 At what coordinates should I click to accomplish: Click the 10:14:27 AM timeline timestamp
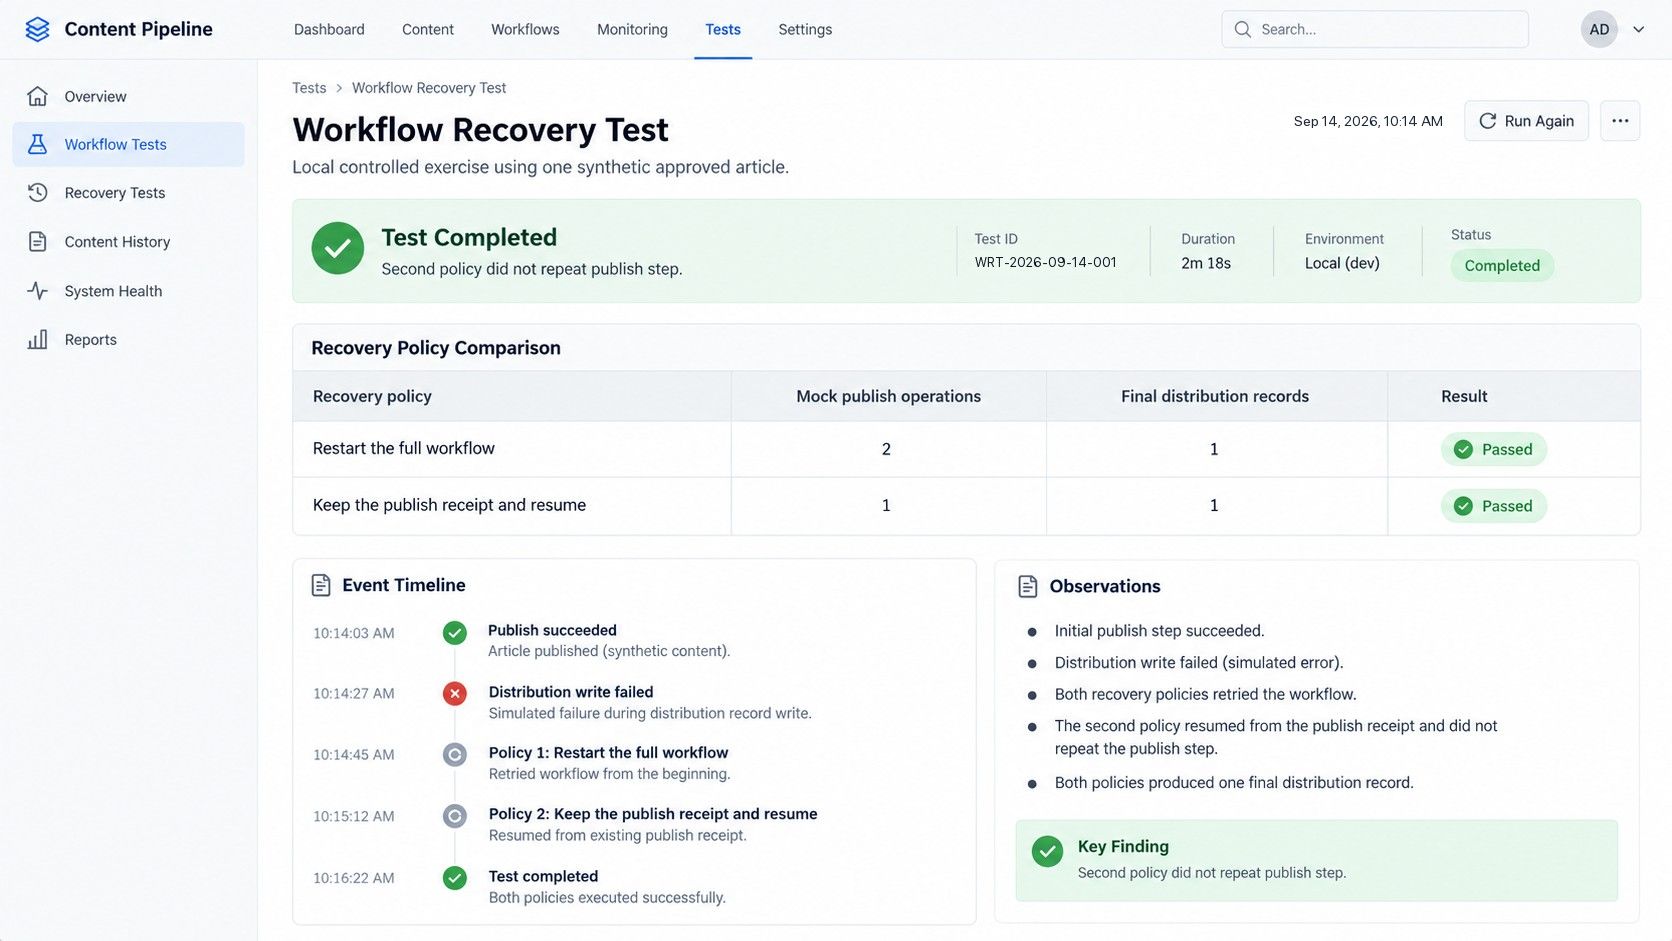(x=354, y=693)
